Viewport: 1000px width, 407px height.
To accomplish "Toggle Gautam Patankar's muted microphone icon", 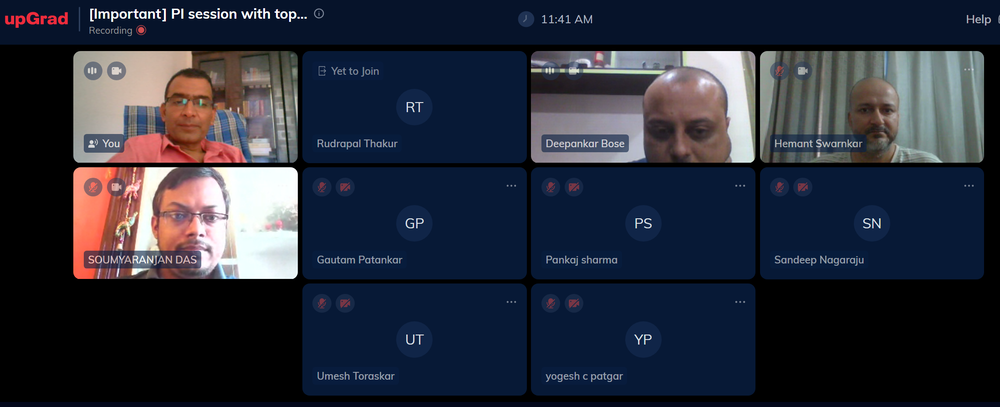I will pos(322,186).
